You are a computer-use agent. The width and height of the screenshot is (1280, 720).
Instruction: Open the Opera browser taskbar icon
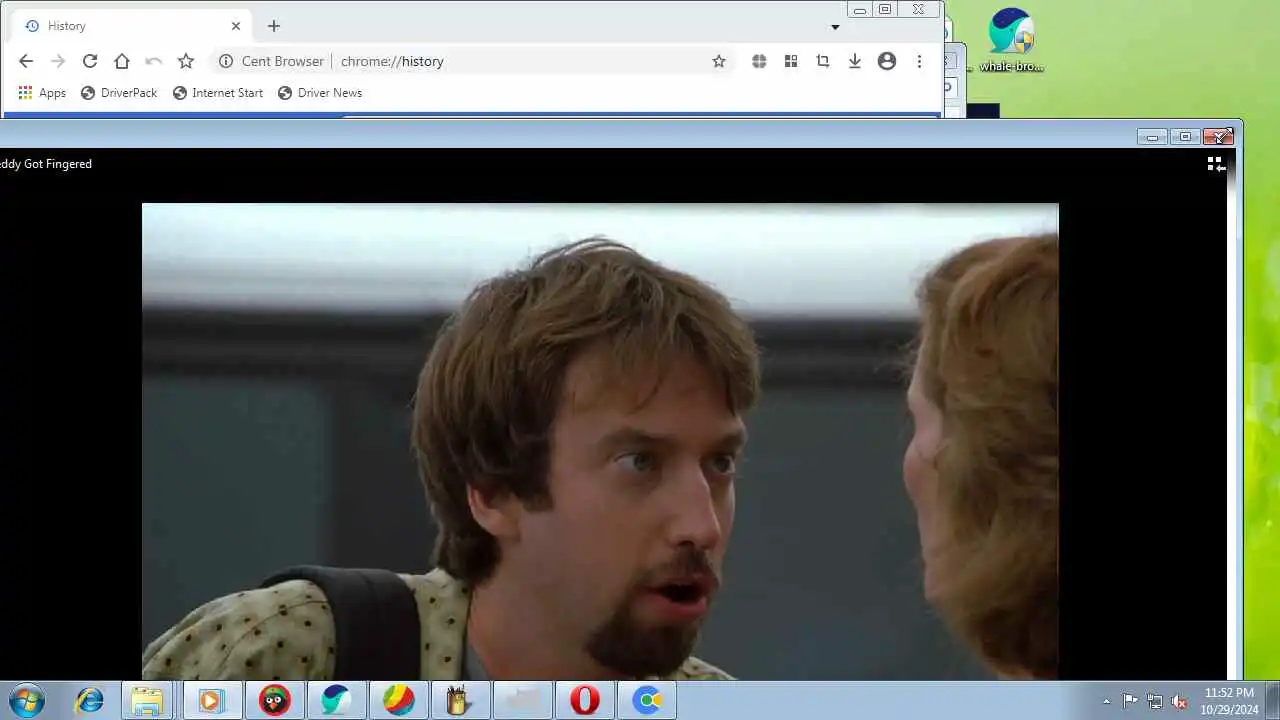(584, 700)
